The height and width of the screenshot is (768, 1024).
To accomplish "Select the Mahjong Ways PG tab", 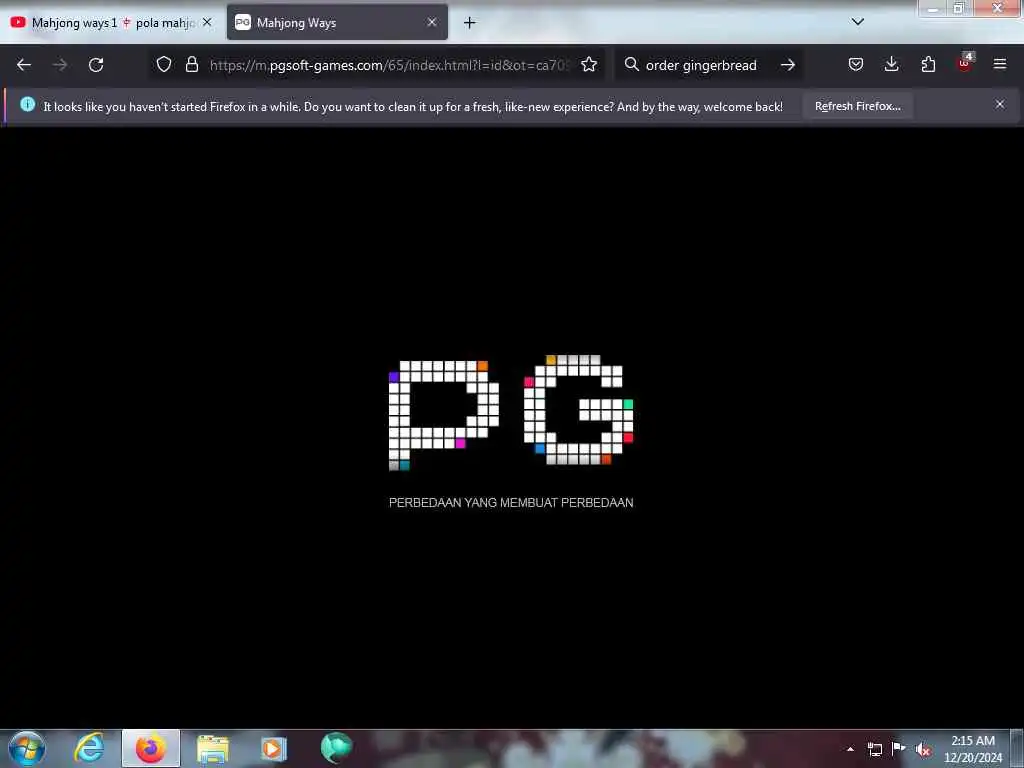I will [x=337, y=23].
